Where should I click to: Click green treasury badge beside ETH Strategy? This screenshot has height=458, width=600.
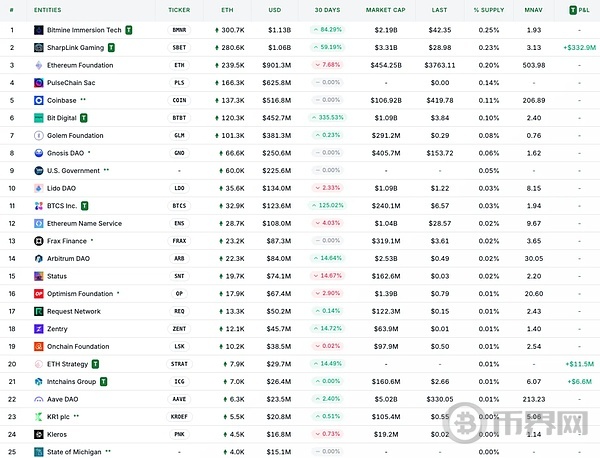click(x=96, y=364)
